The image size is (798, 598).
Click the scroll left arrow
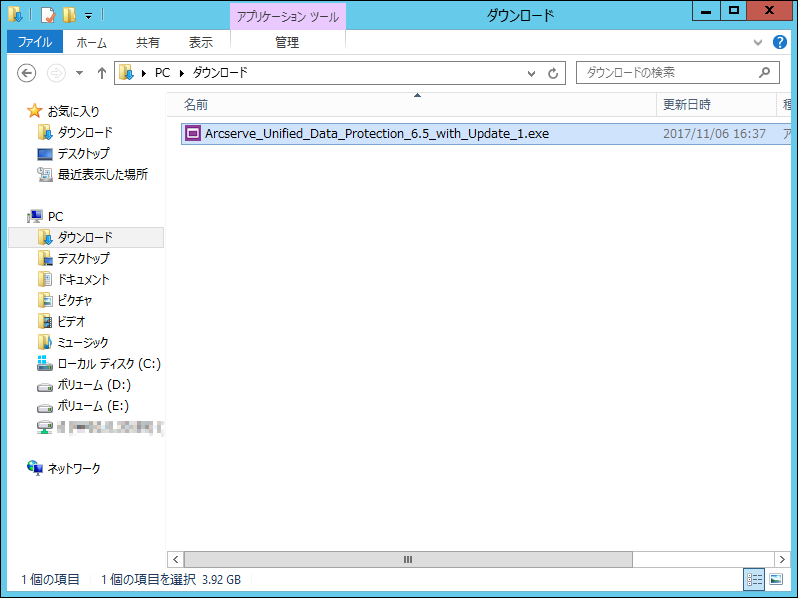[176, 559]
